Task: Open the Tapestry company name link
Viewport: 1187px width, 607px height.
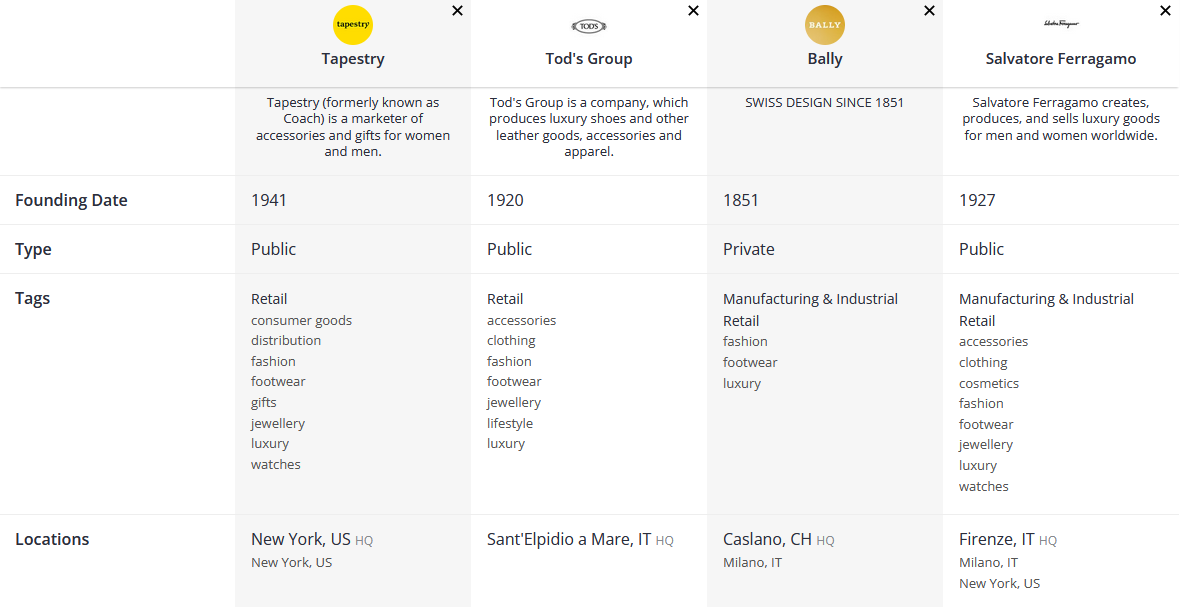Action: 353,59
